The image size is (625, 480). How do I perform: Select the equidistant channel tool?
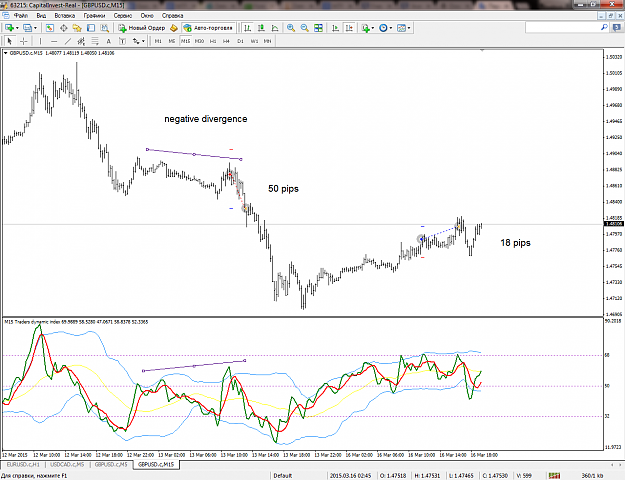(81, 41)
